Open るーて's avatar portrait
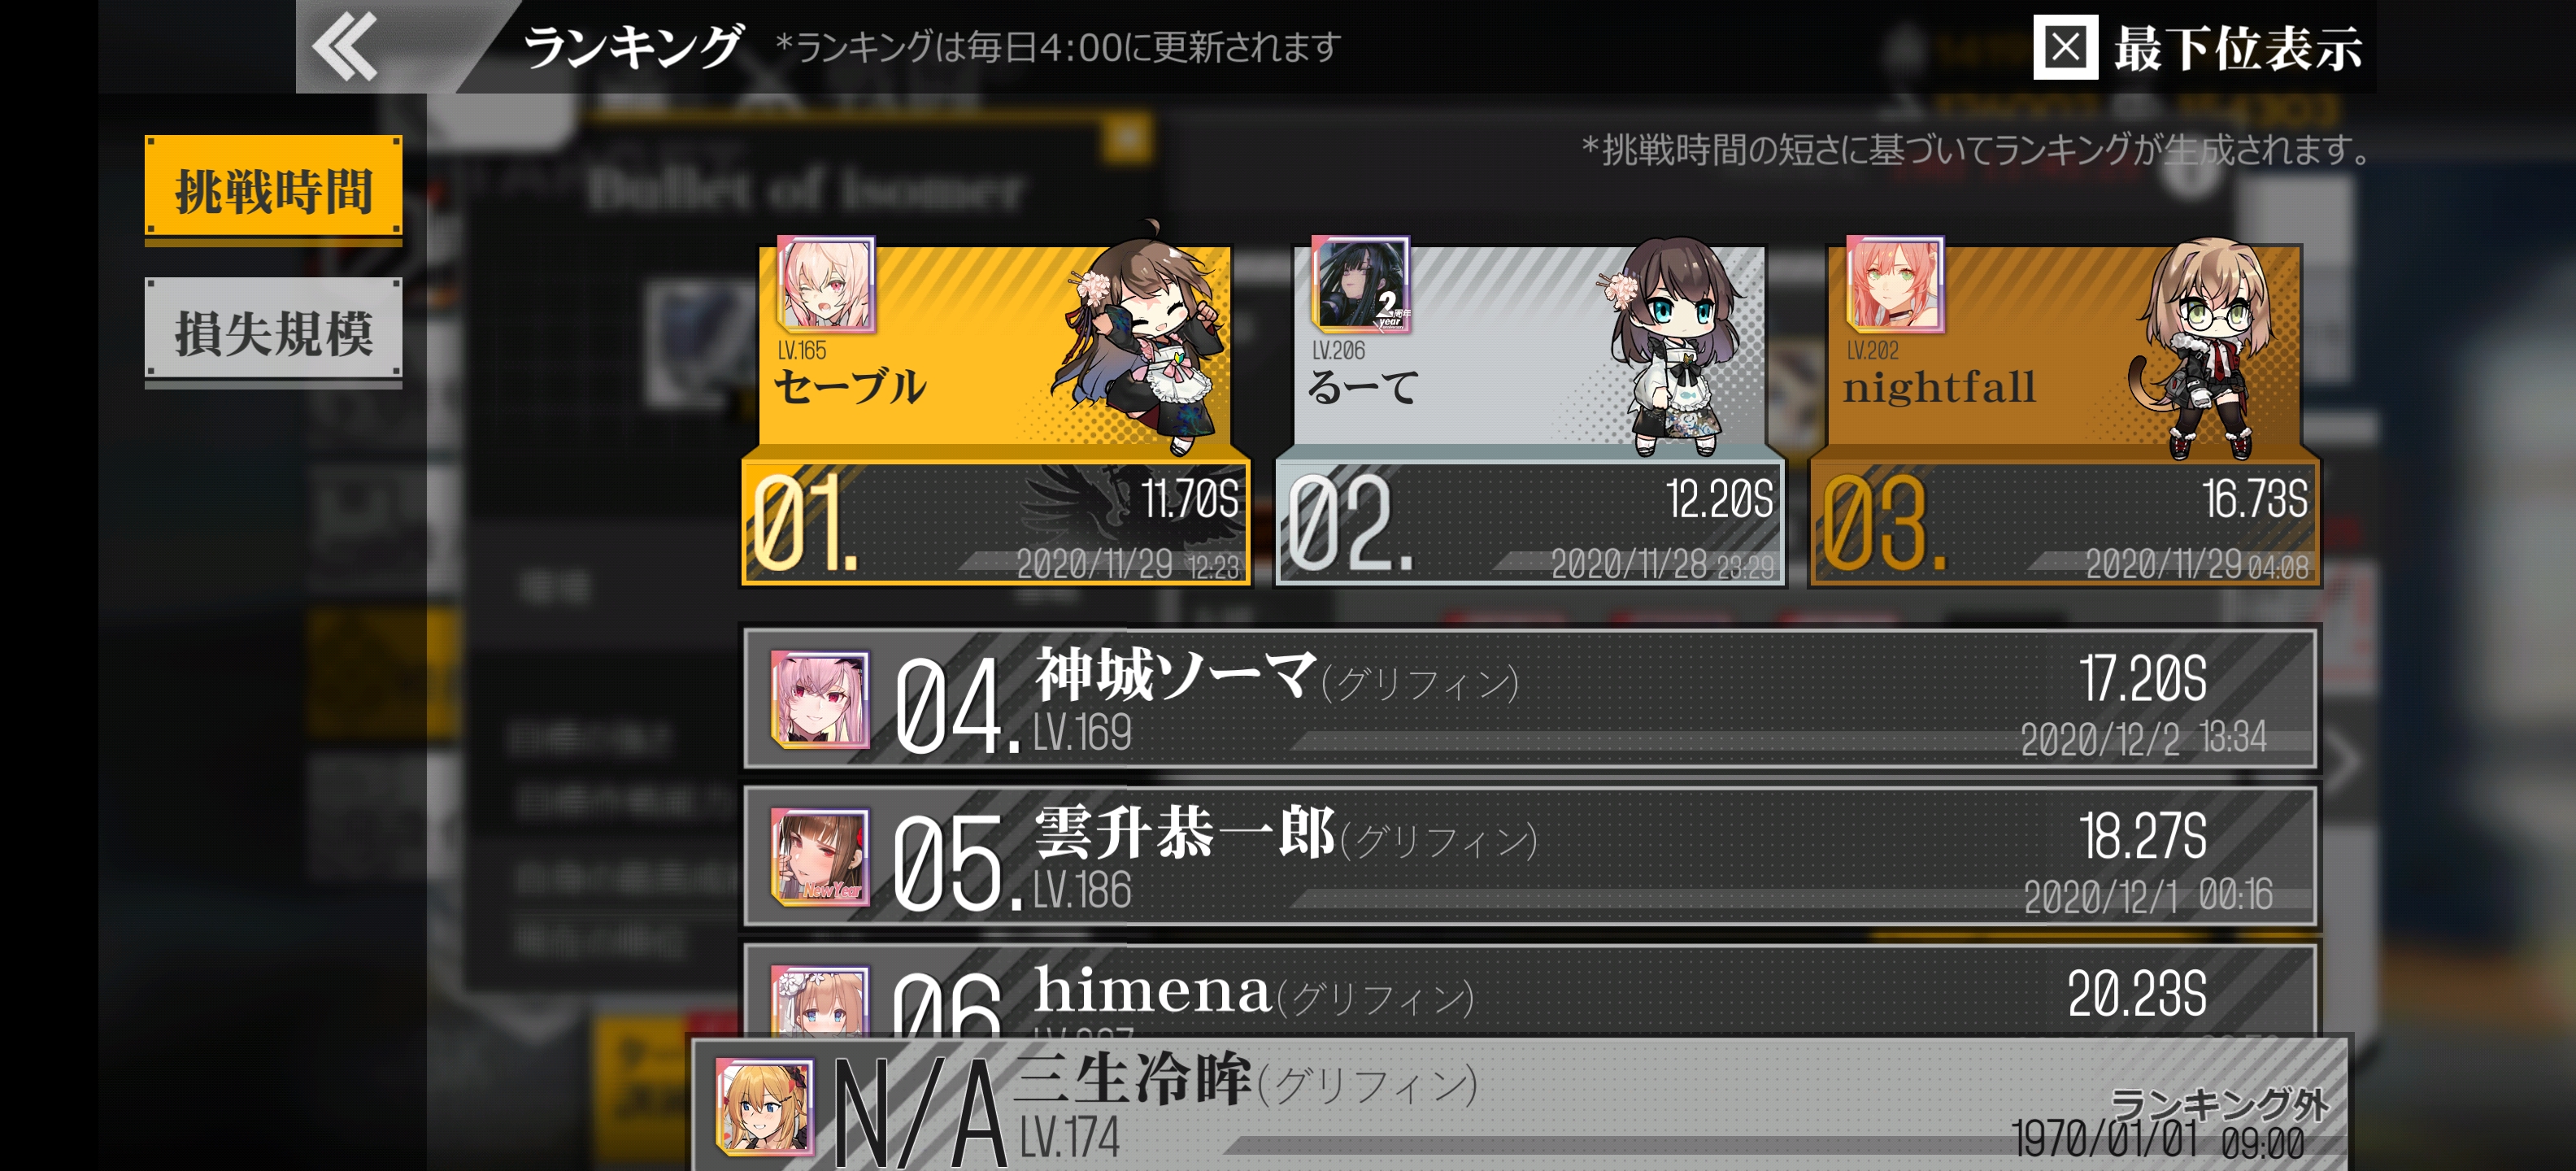Image resolution: width=2576 pixels, height=1171 pixels. coord(1360,285)
